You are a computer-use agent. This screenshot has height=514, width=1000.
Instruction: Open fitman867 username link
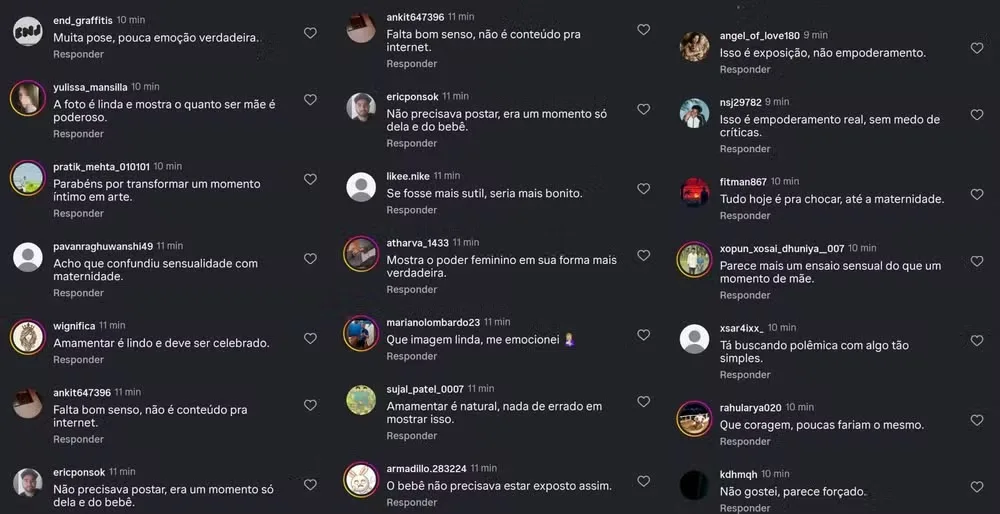tap(744, 182)
